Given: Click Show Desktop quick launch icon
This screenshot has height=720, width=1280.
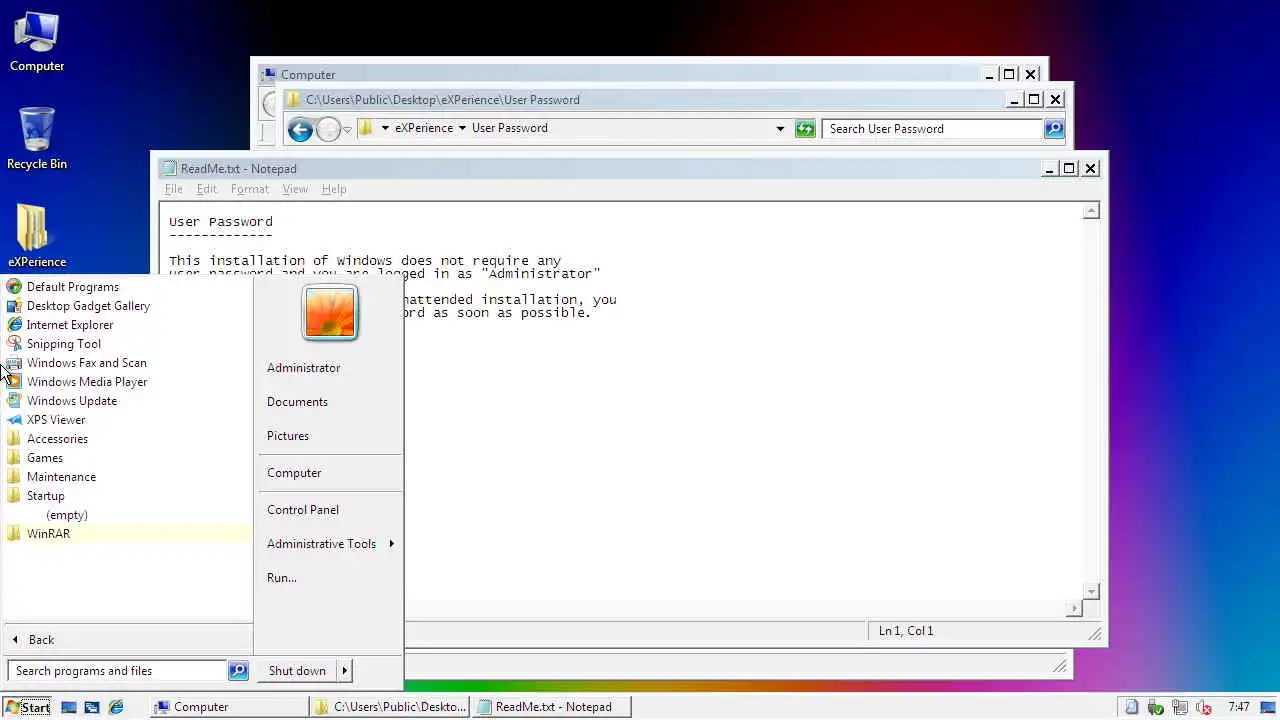Looking at the screenshot, I should click(x=69, y=707).
